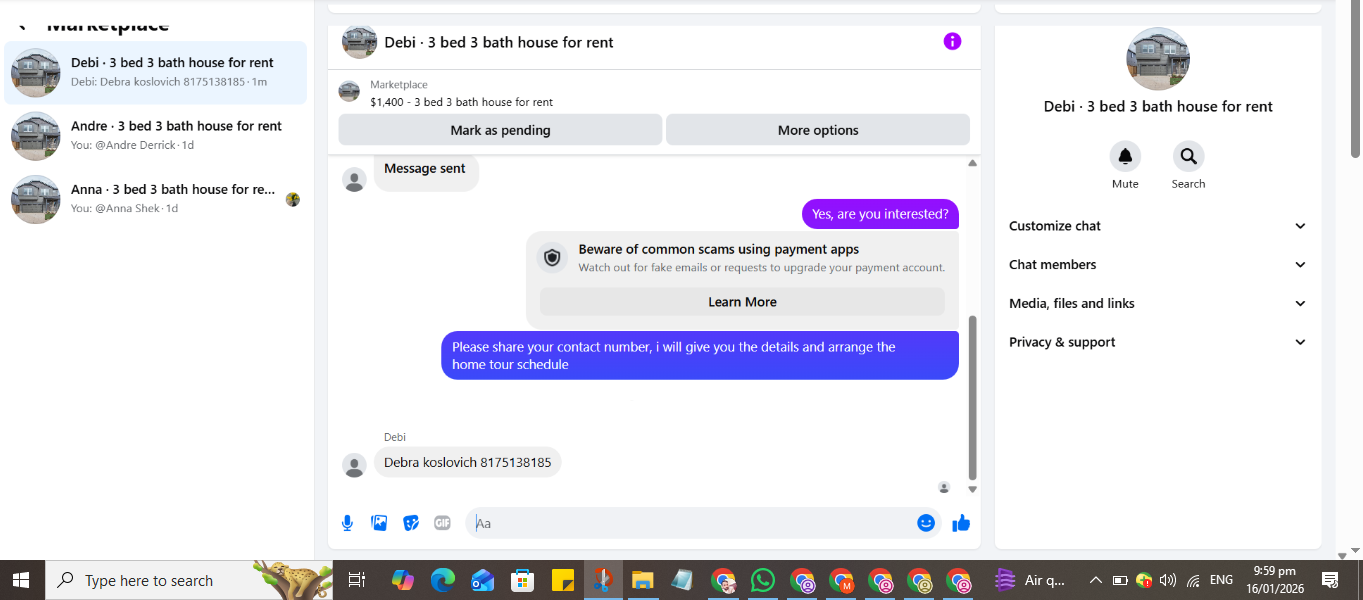Open the sticker picker icon
This screenshot has width=1363, height=600.
coord(411,523)
